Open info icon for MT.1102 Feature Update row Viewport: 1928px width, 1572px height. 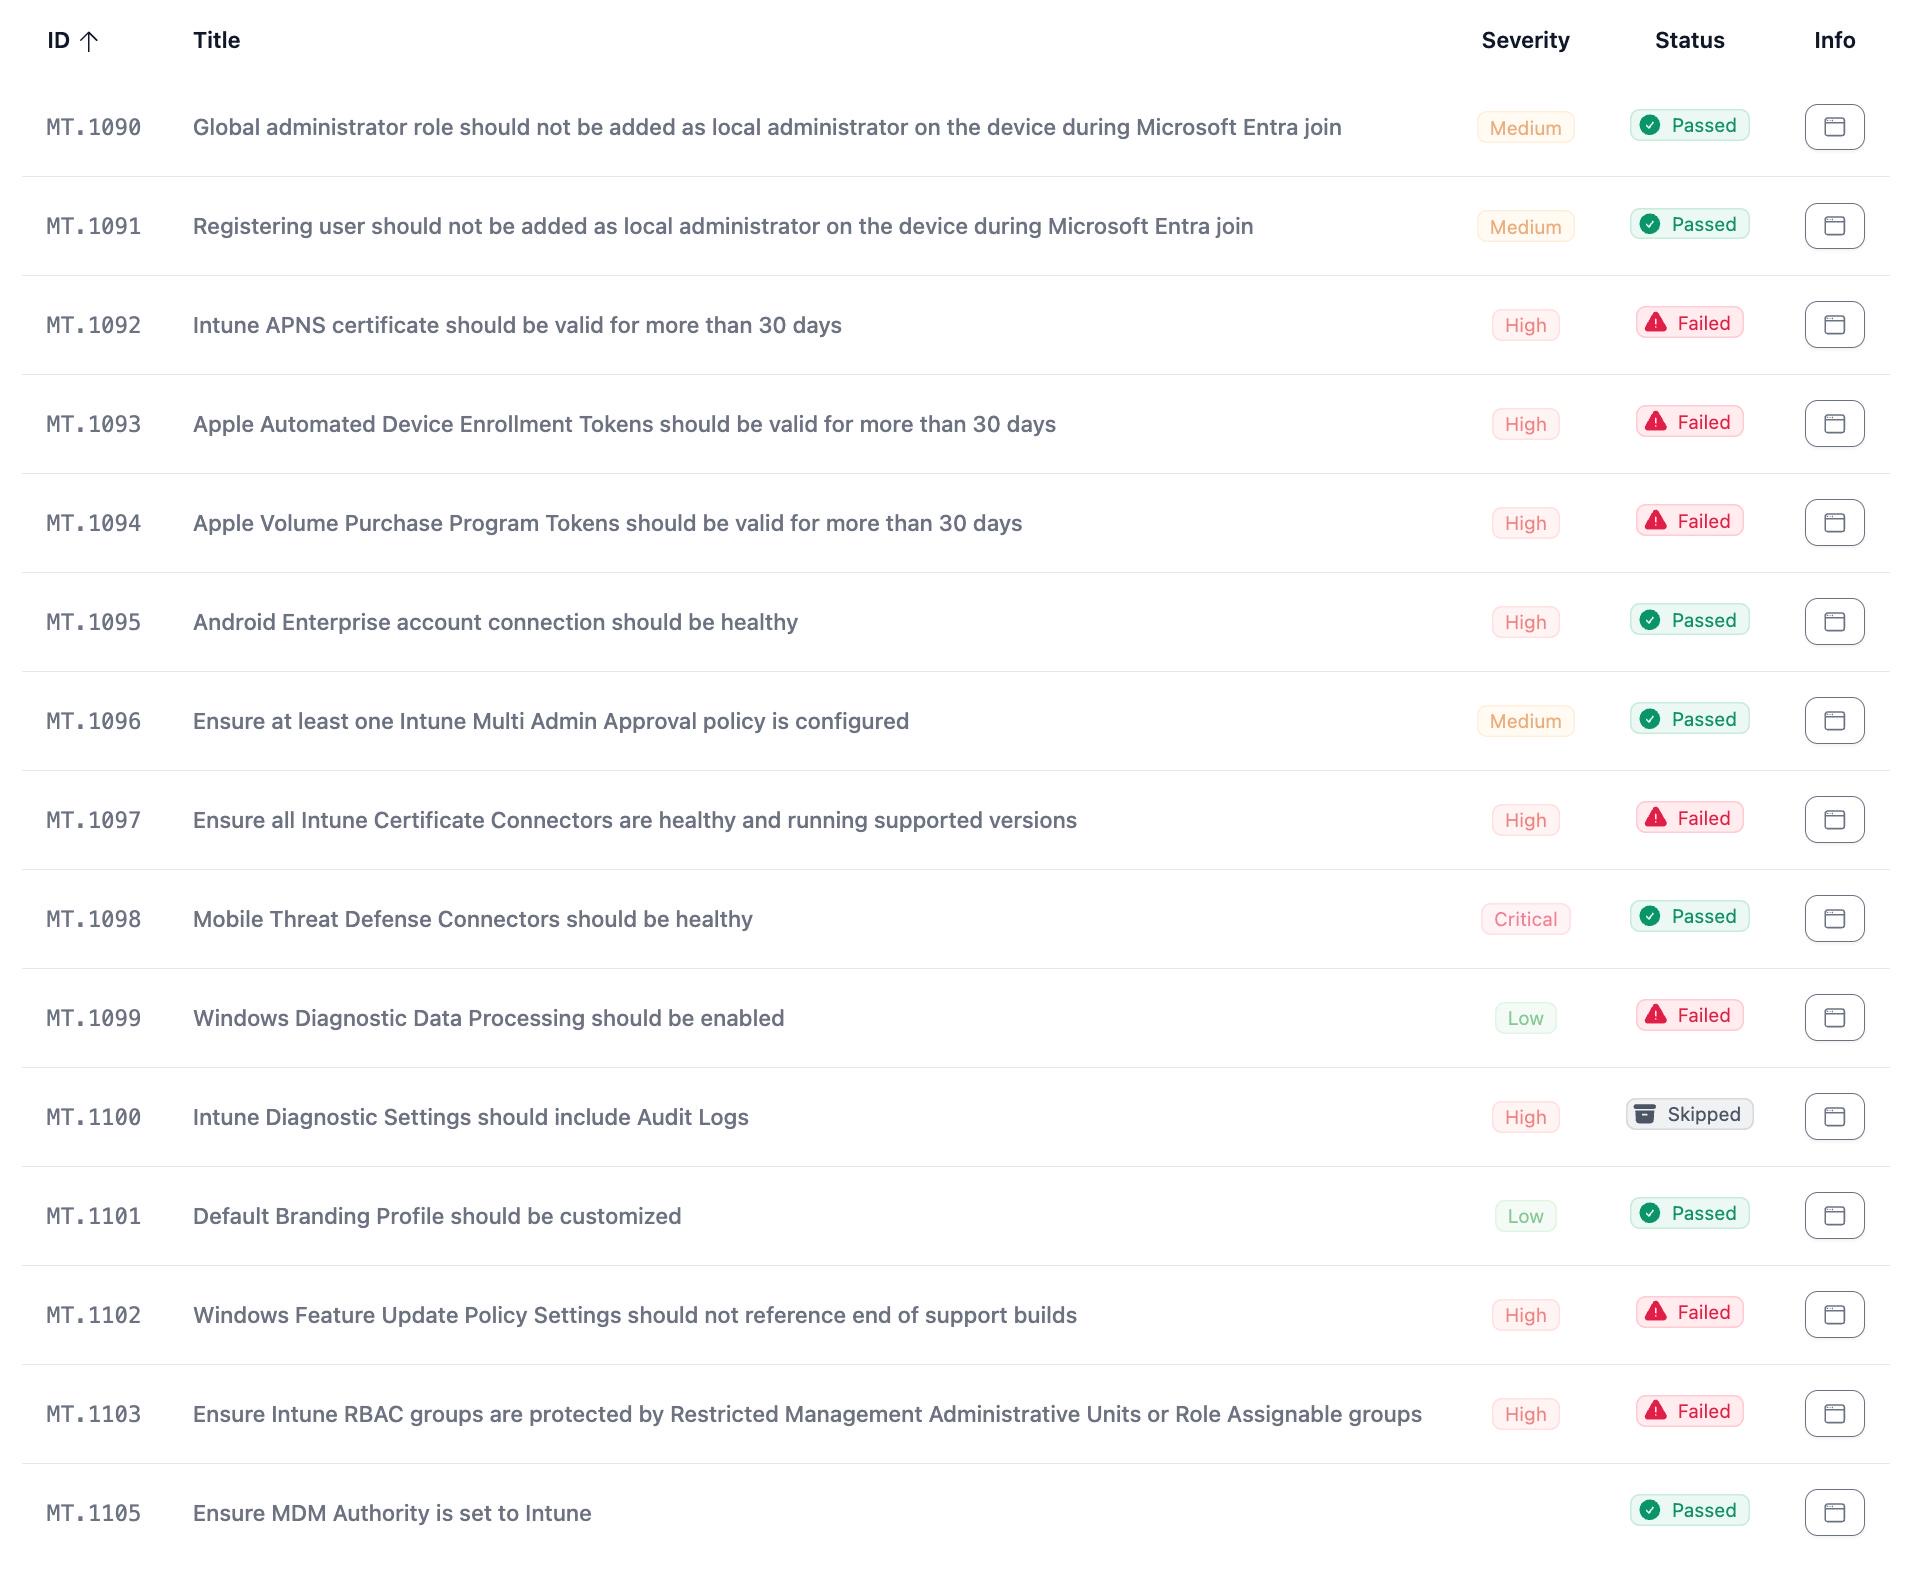coord(1833,1315)
